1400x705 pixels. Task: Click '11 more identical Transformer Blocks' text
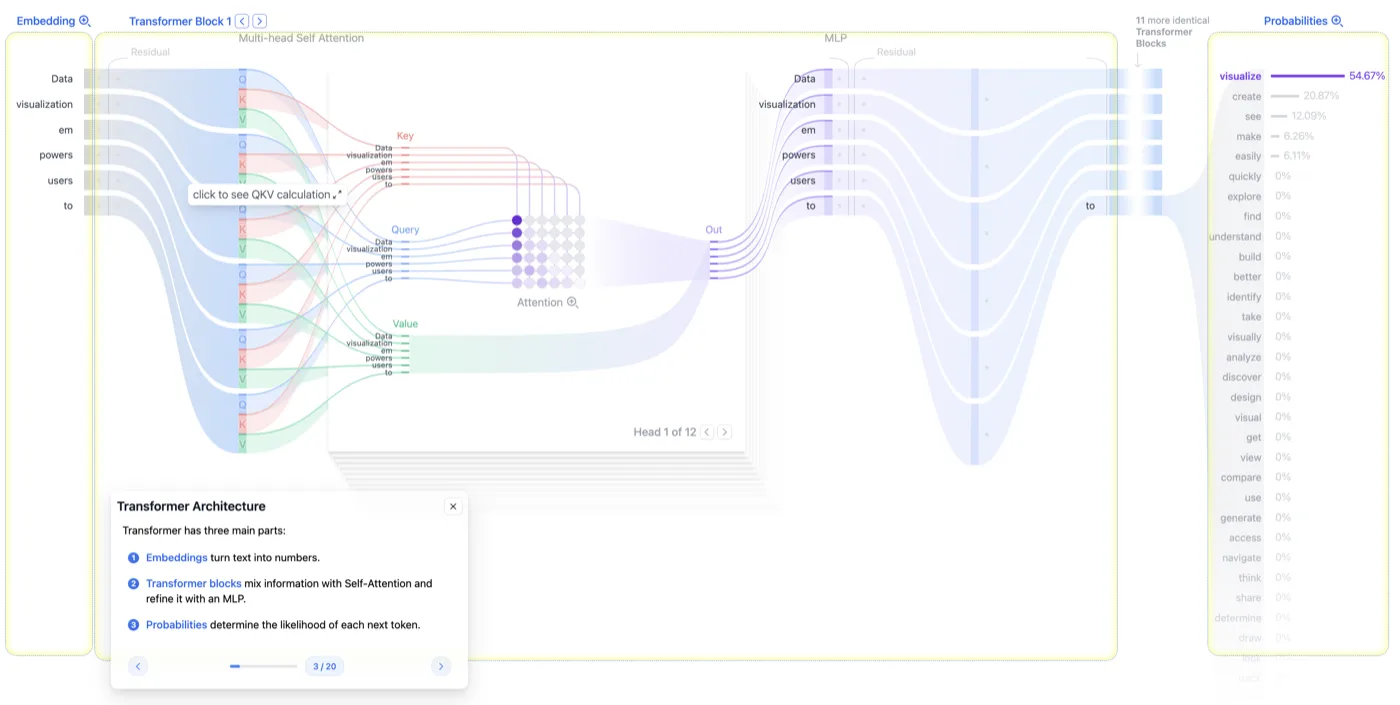1172,32
